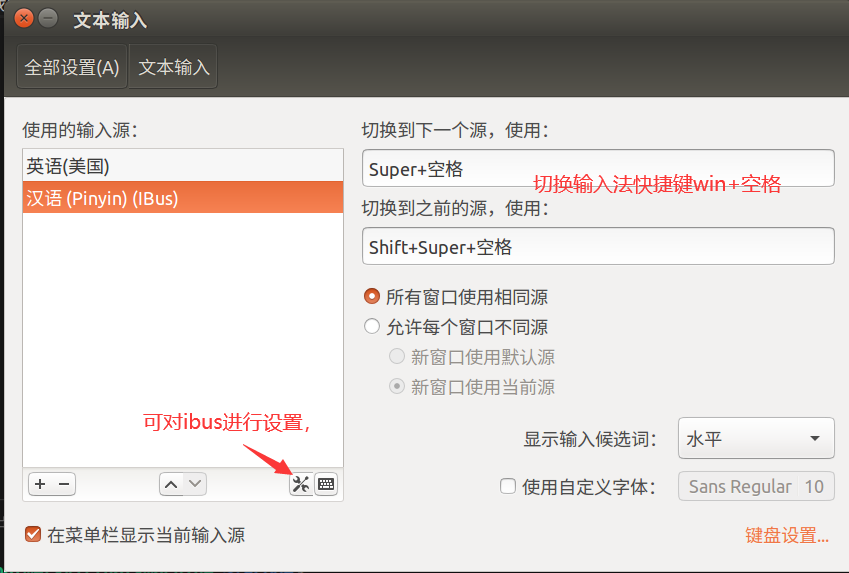Go to 全部设置(A) button
Screen dimensions: 849x573
(x=72, y=67)
